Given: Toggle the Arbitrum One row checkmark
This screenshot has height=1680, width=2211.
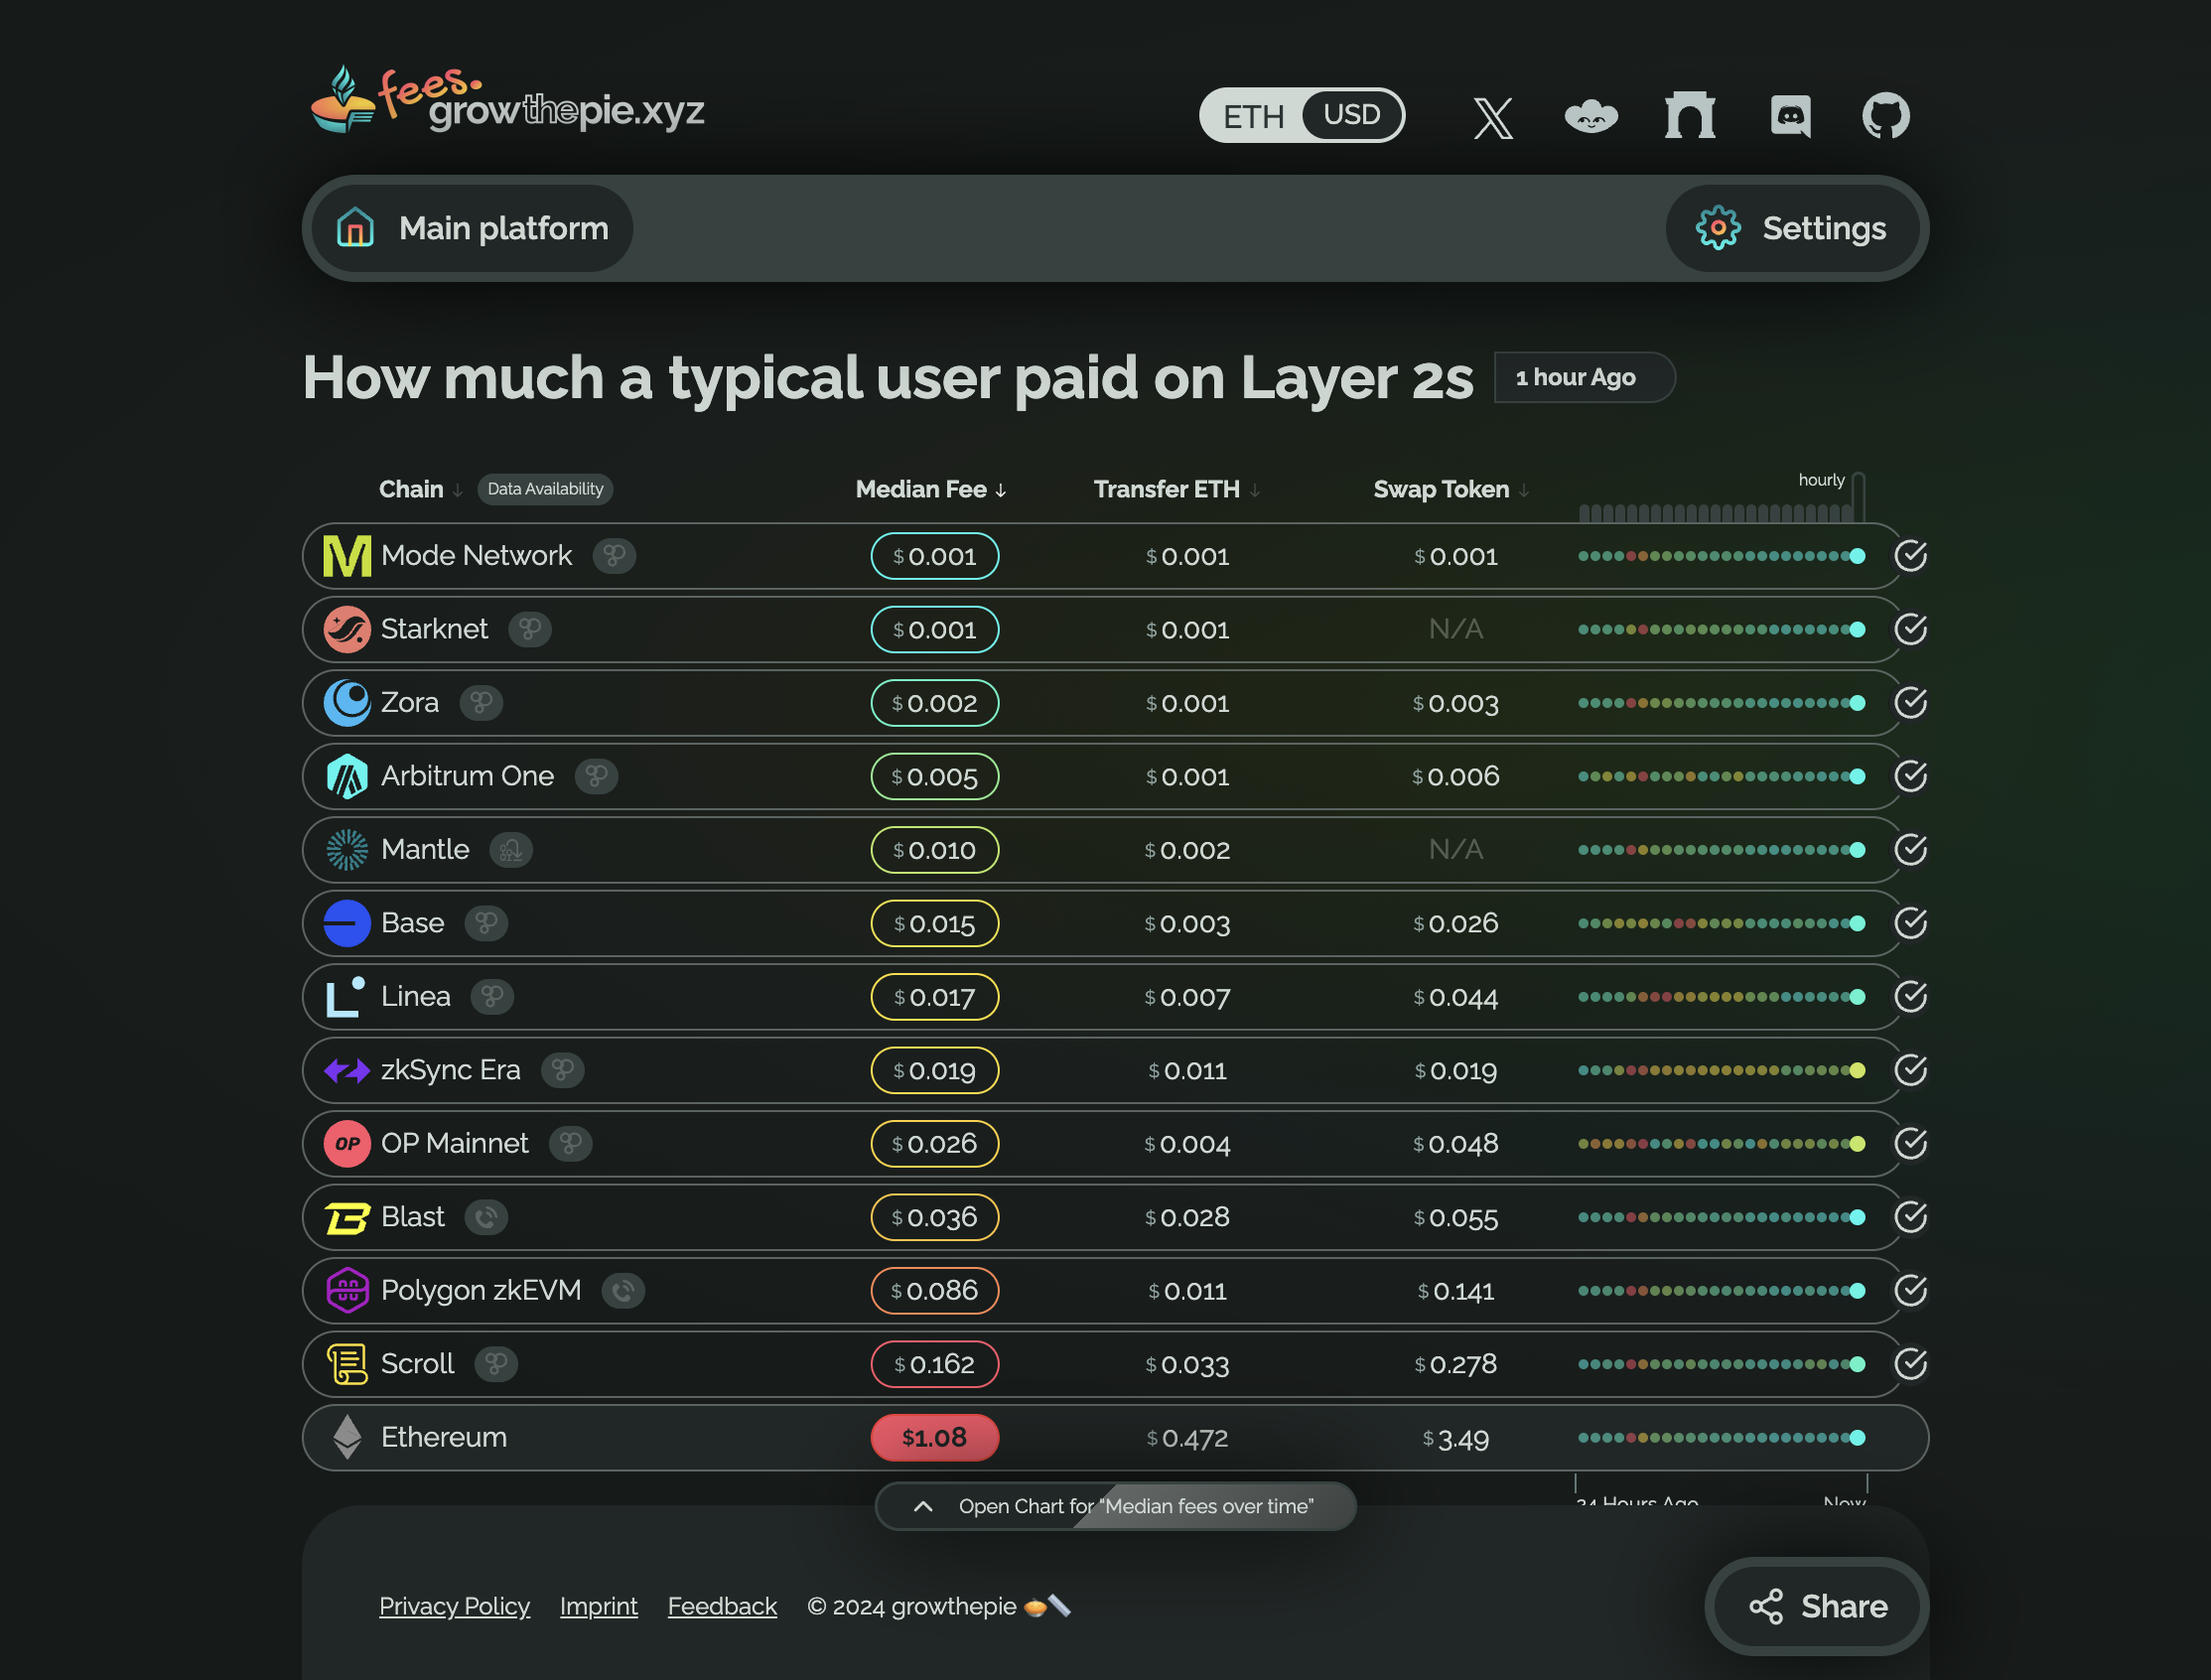Looking at the screenshot, I should pyautogui.click(x=1911, y=777).
